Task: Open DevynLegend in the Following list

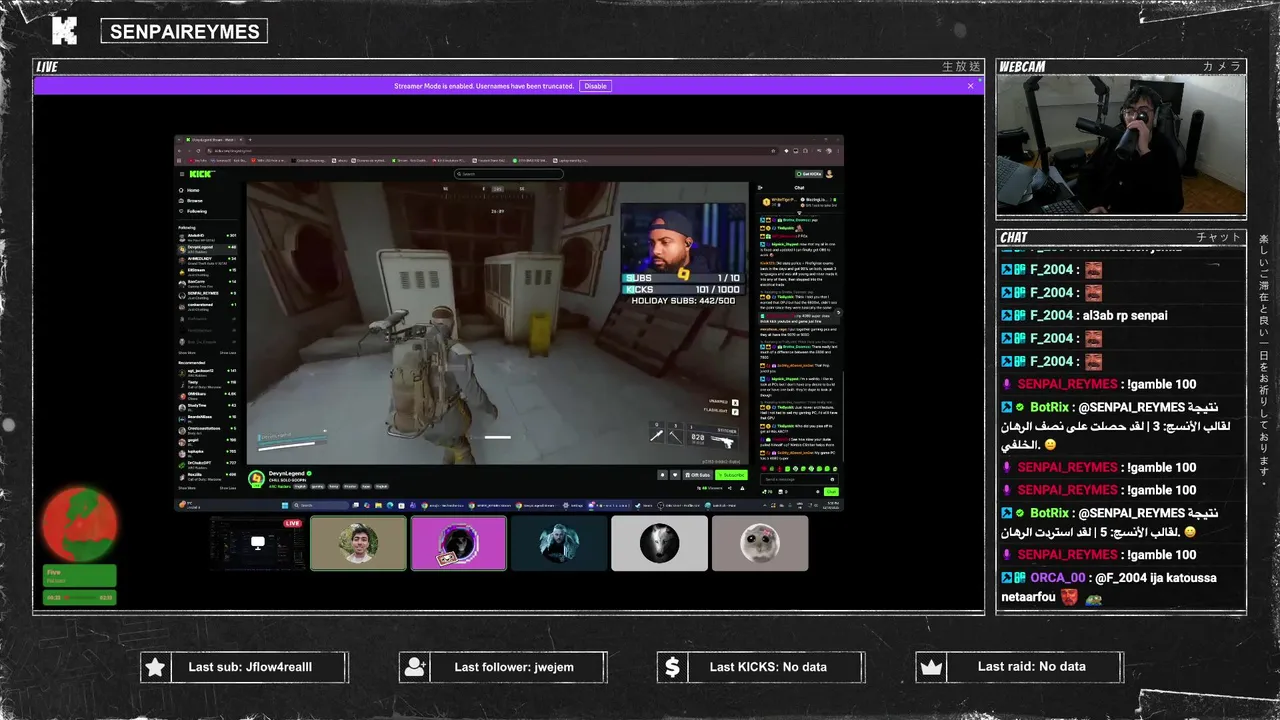Action: coord(207,249)
